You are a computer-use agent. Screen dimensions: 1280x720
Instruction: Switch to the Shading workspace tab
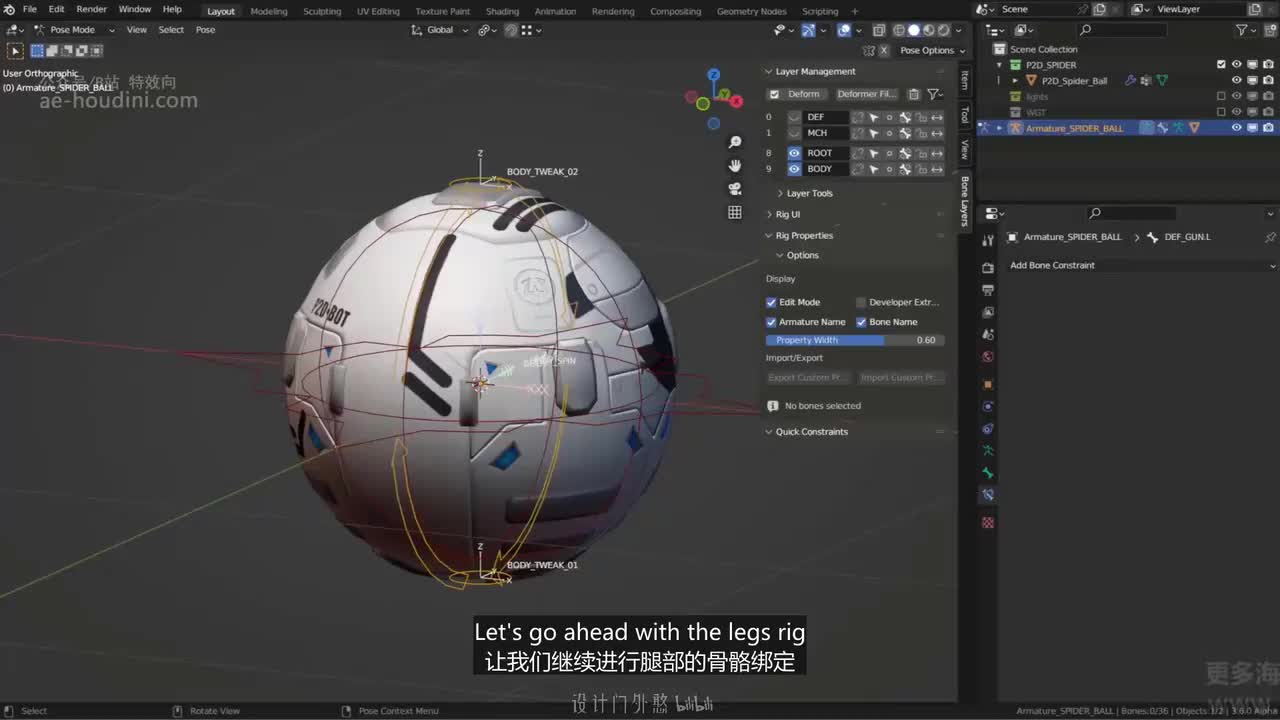(x=502, y=11)
